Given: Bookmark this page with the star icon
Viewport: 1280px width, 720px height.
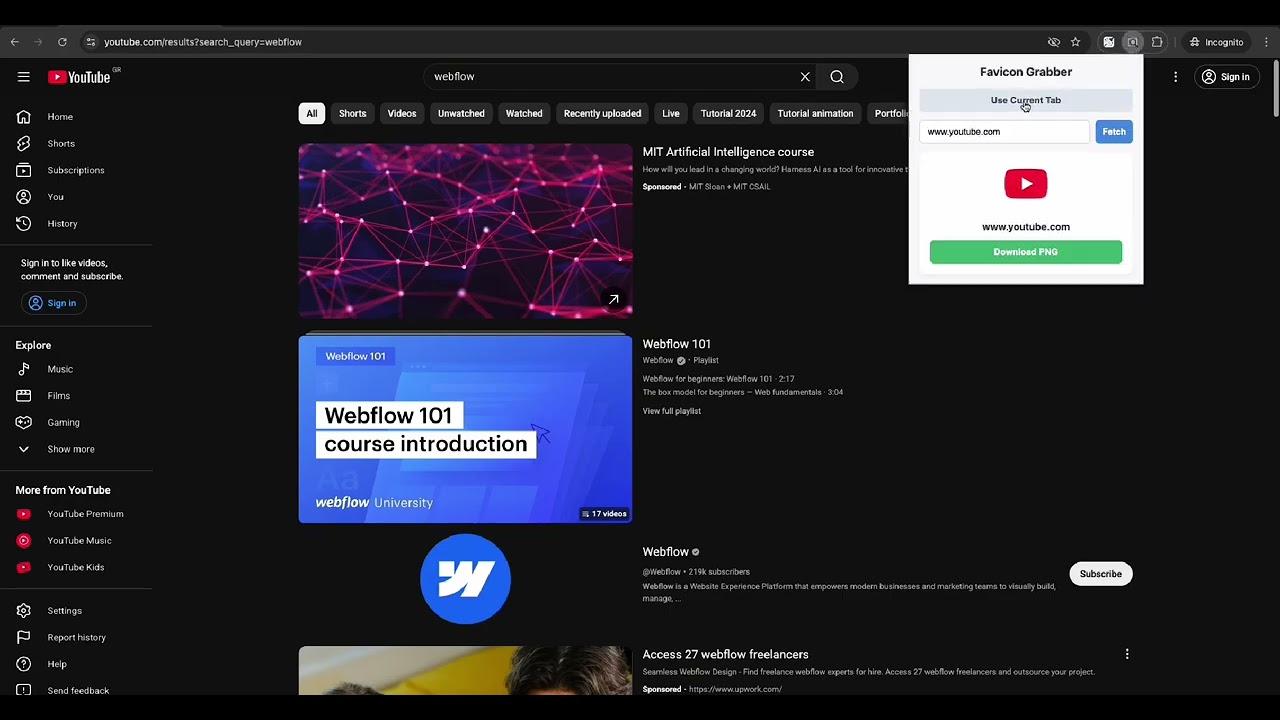Looking at the screenshot, I should 1075,42.
